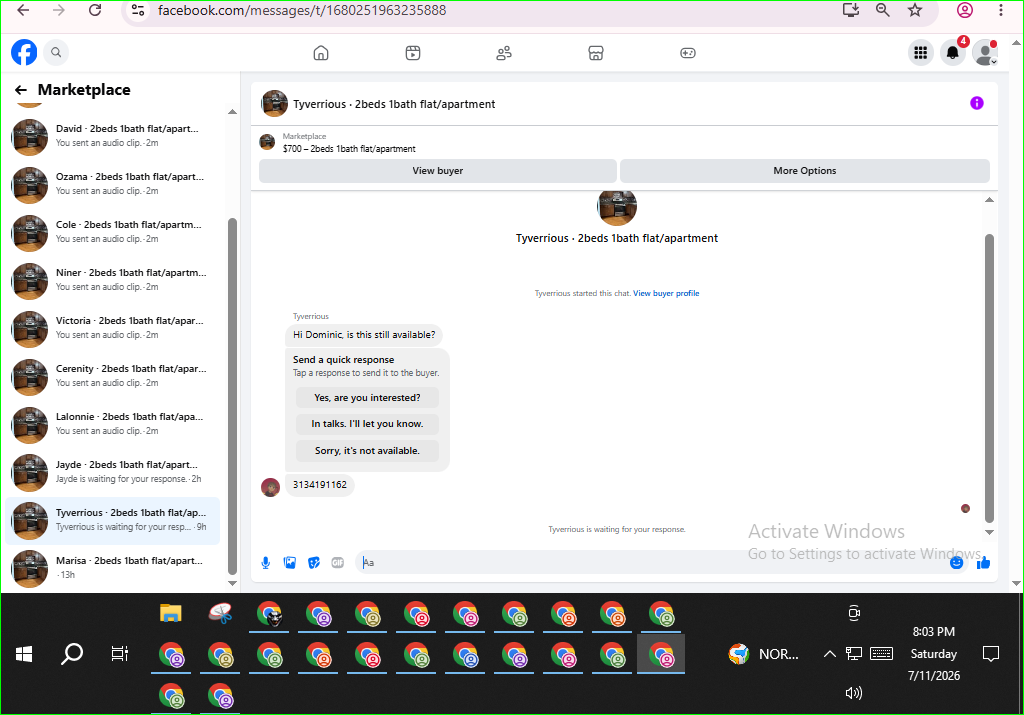
Task: Open the volume speaker control
Action: [854, 693]
